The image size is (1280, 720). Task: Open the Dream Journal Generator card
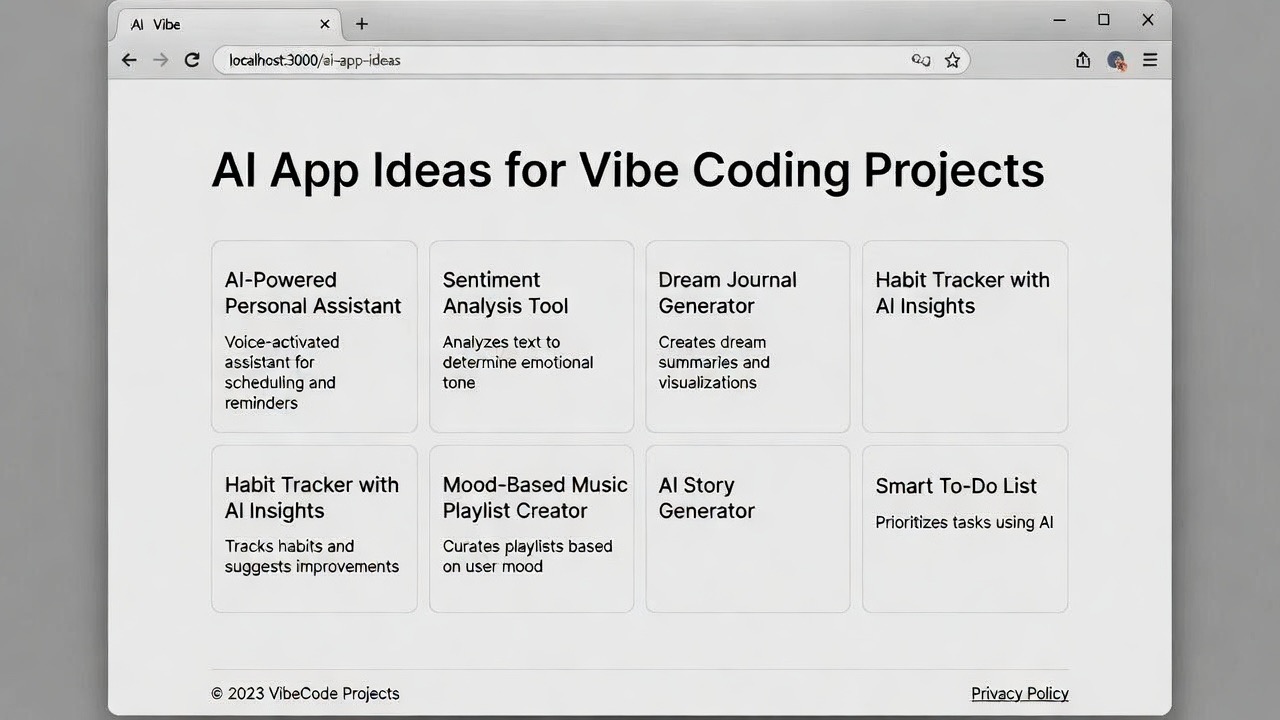[748, 336]
